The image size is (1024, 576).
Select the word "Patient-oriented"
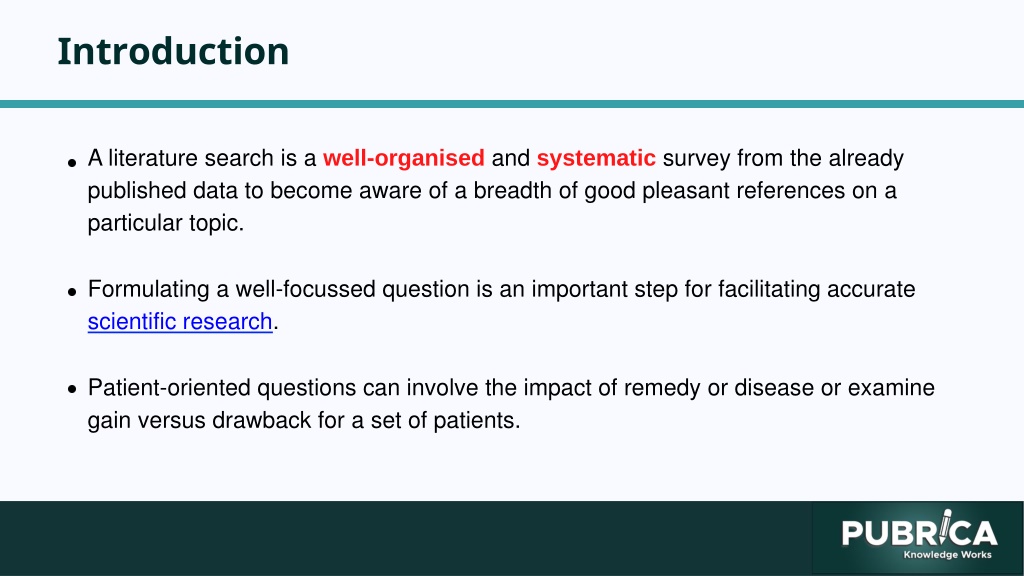(169, 388)
